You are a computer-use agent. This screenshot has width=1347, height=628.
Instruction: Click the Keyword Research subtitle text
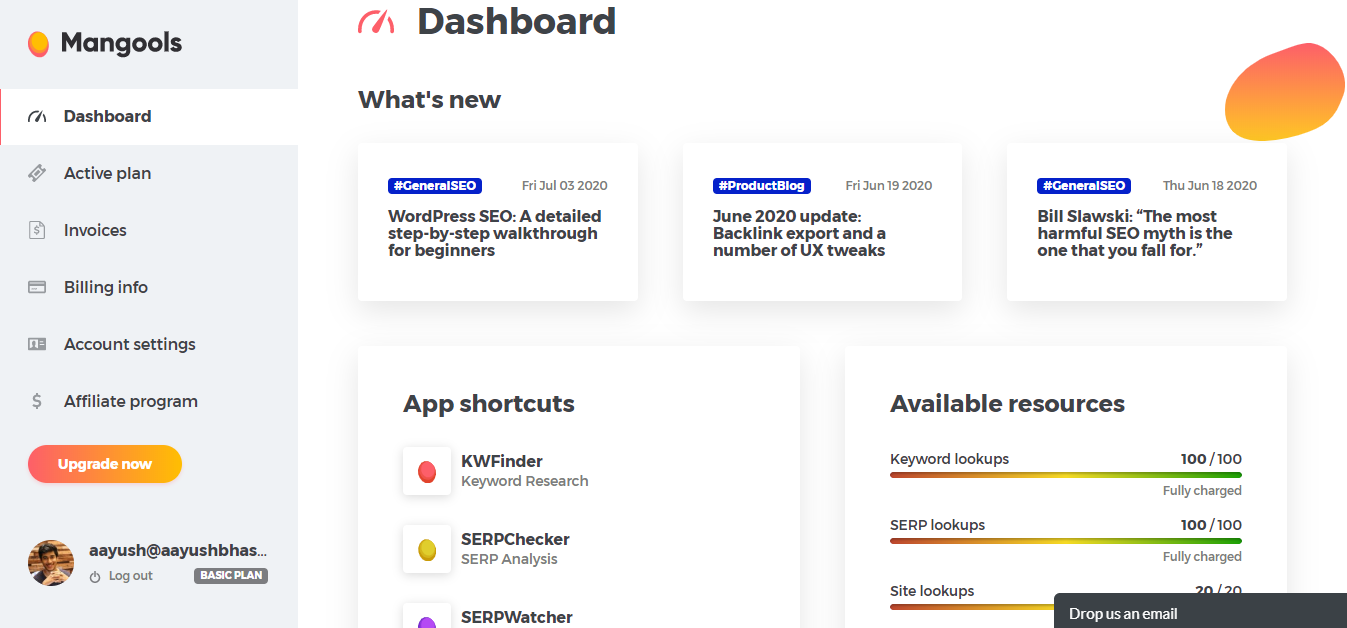coord(525,481)
